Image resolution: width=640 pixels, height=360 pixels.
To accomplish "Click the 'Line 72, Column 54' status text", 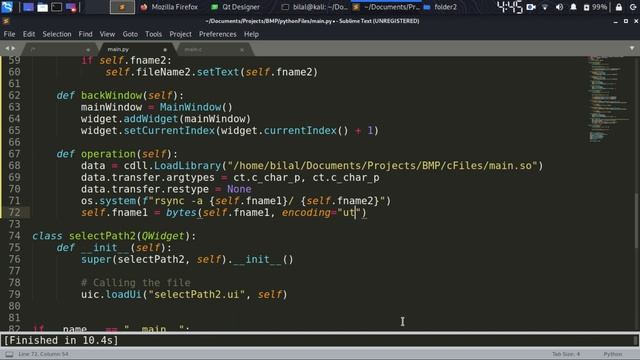I will tap(43, 354).
